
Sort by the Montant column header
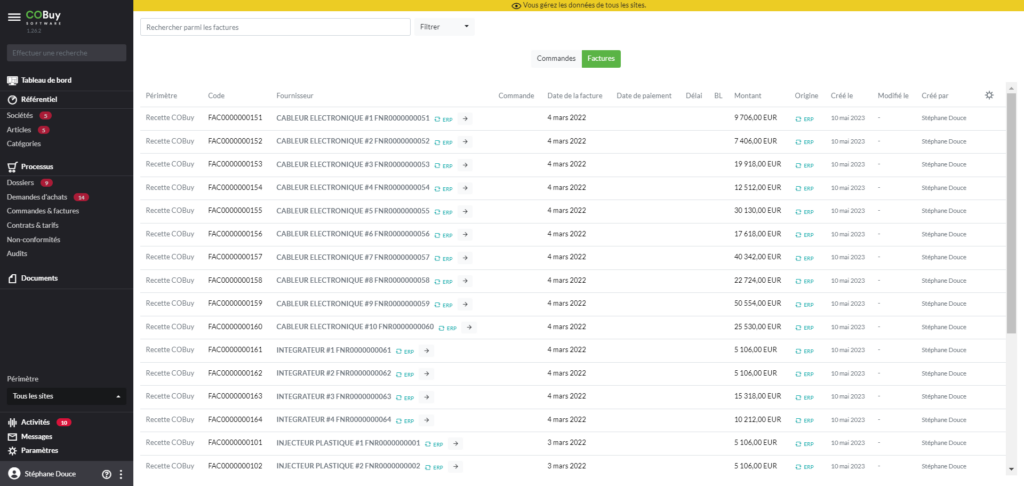(747, 96)
